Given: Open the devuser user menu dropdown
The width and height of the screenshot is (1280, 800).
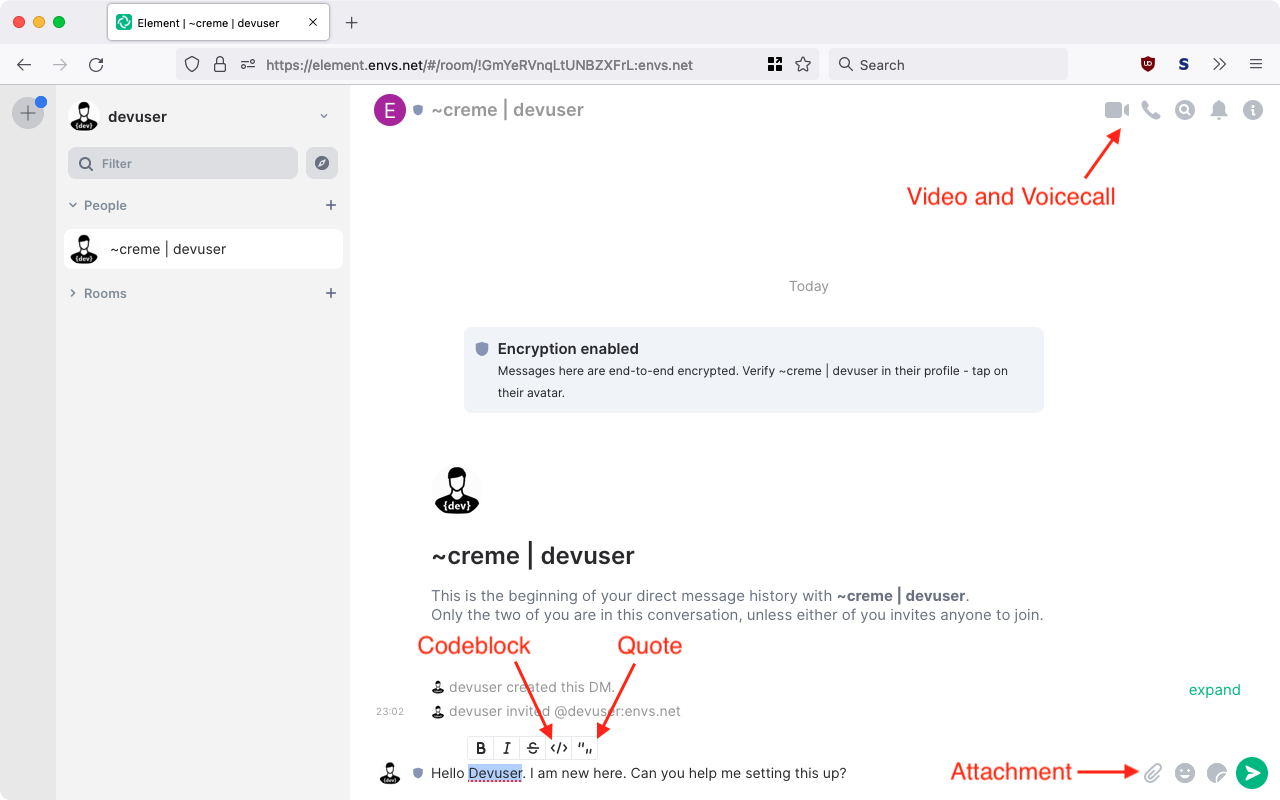Looking at the screenshot, I should click(324, 116).
